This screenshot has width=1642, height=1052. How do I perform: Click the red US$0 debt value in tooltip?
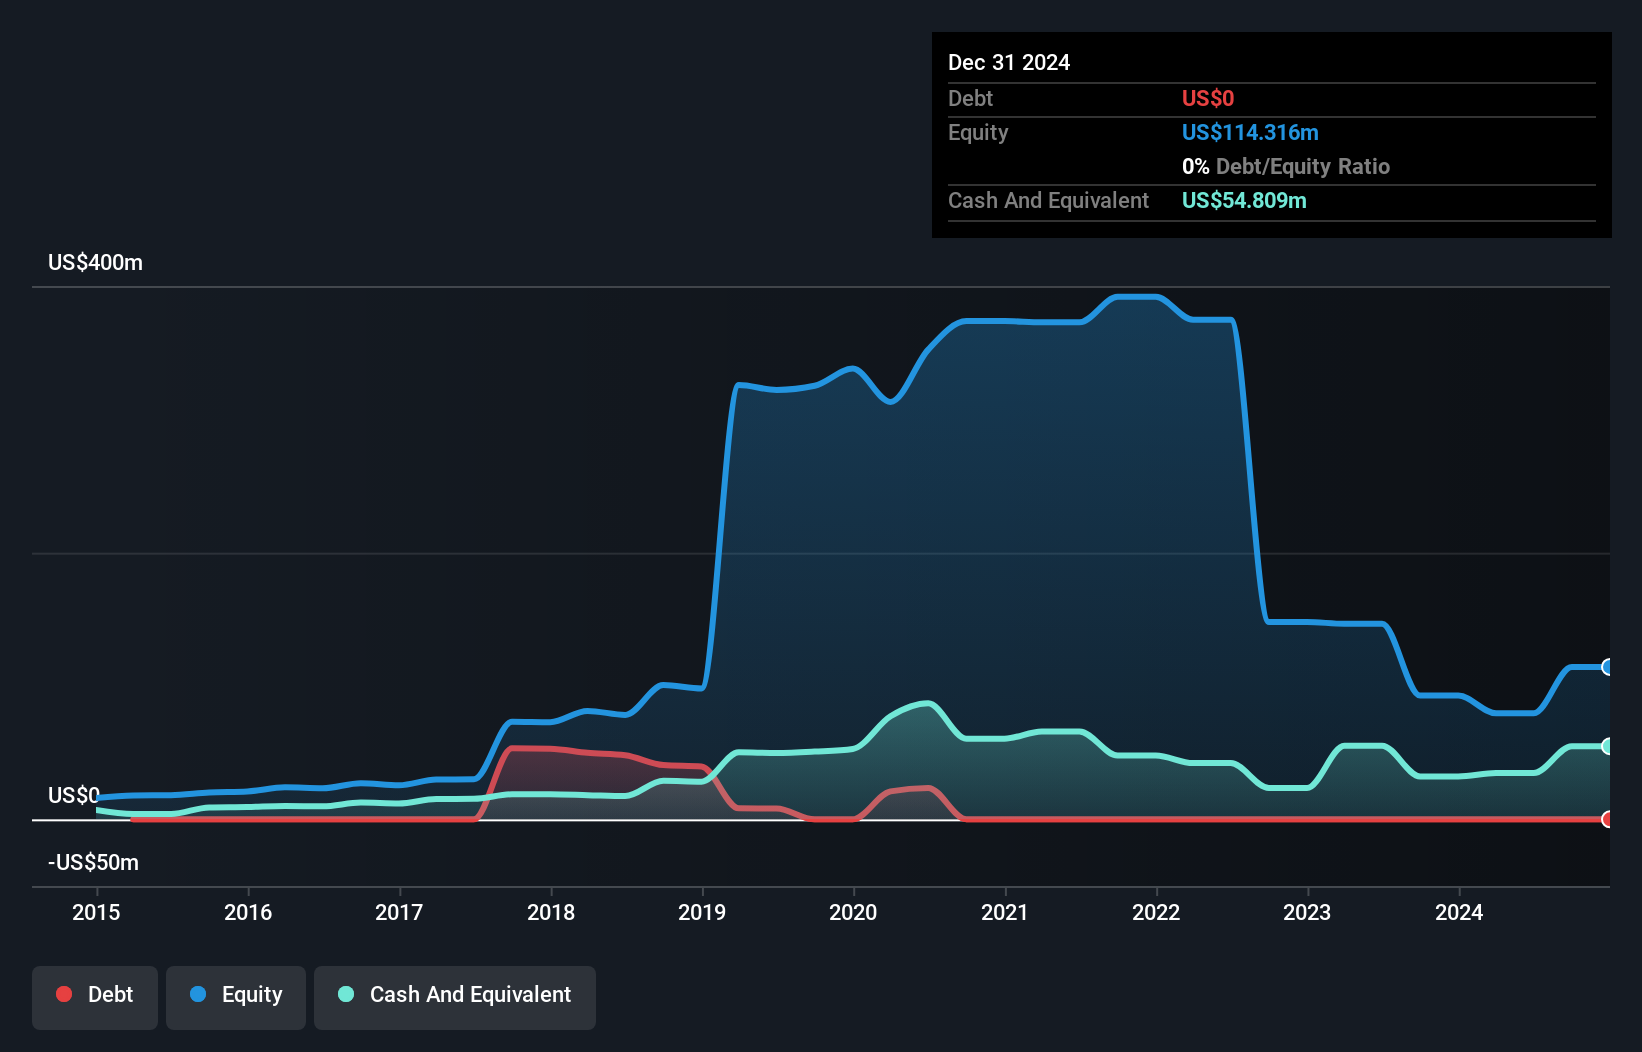click(x=1208, y=98)
